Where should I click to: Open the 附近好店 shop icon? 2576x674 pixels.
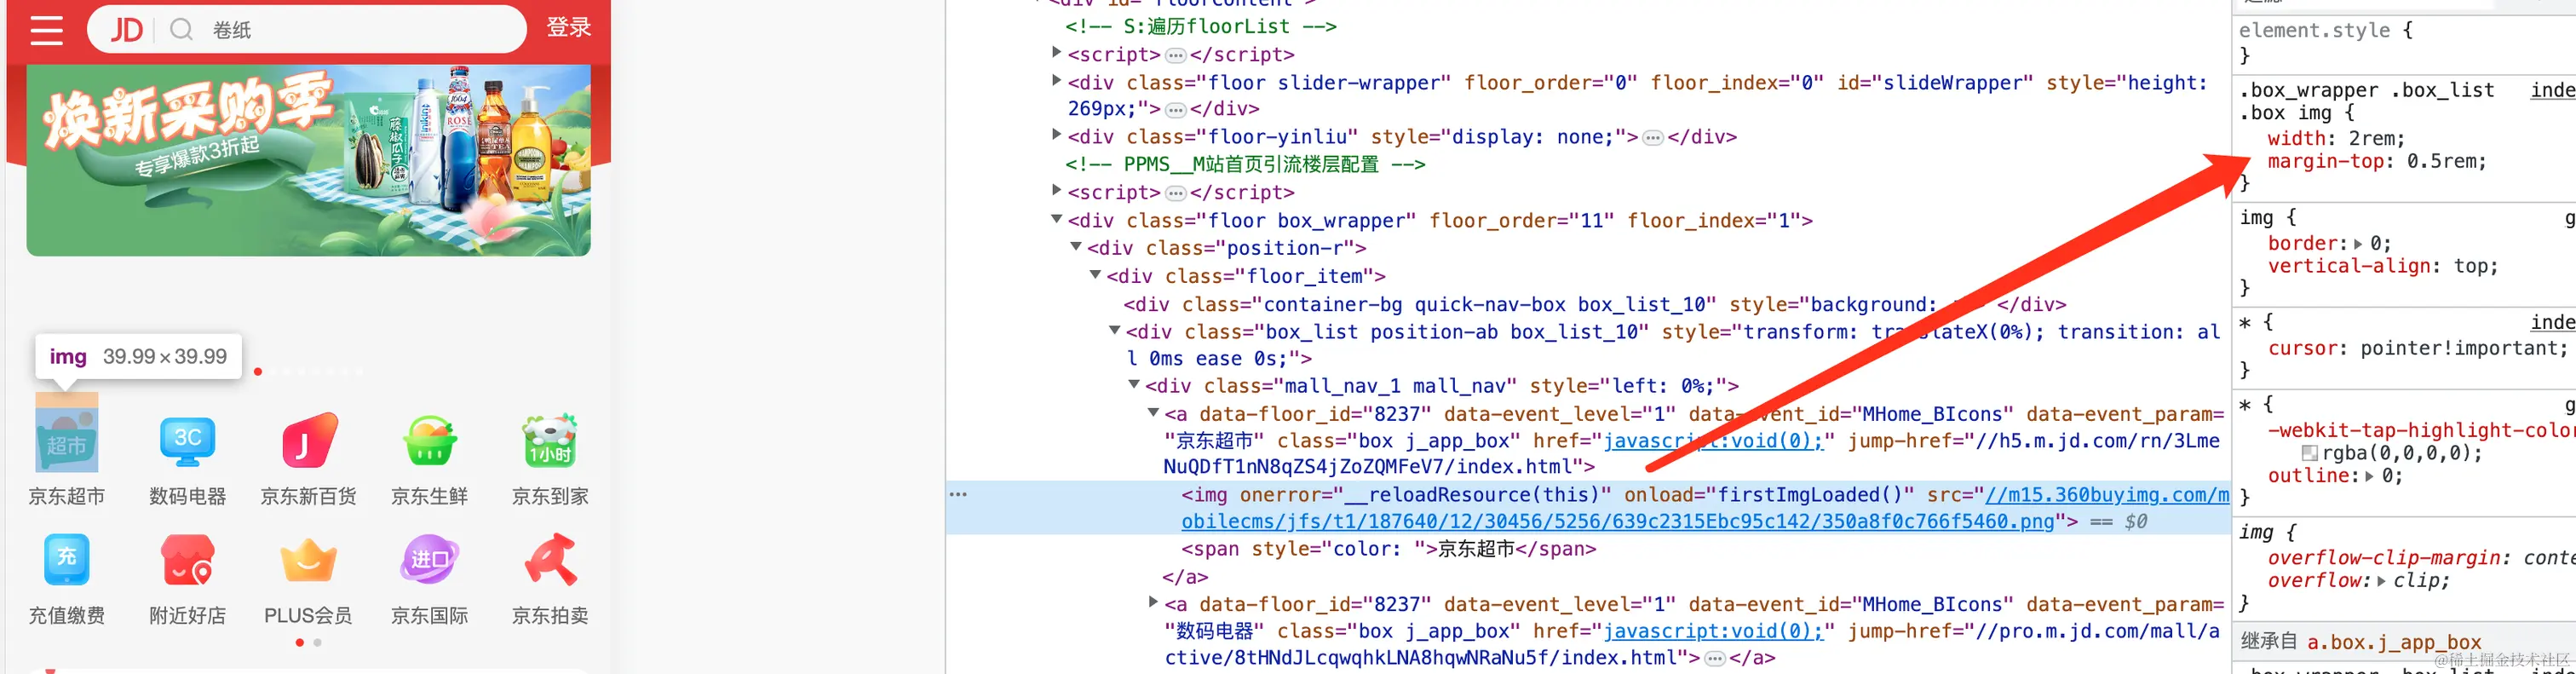point(188,560)
